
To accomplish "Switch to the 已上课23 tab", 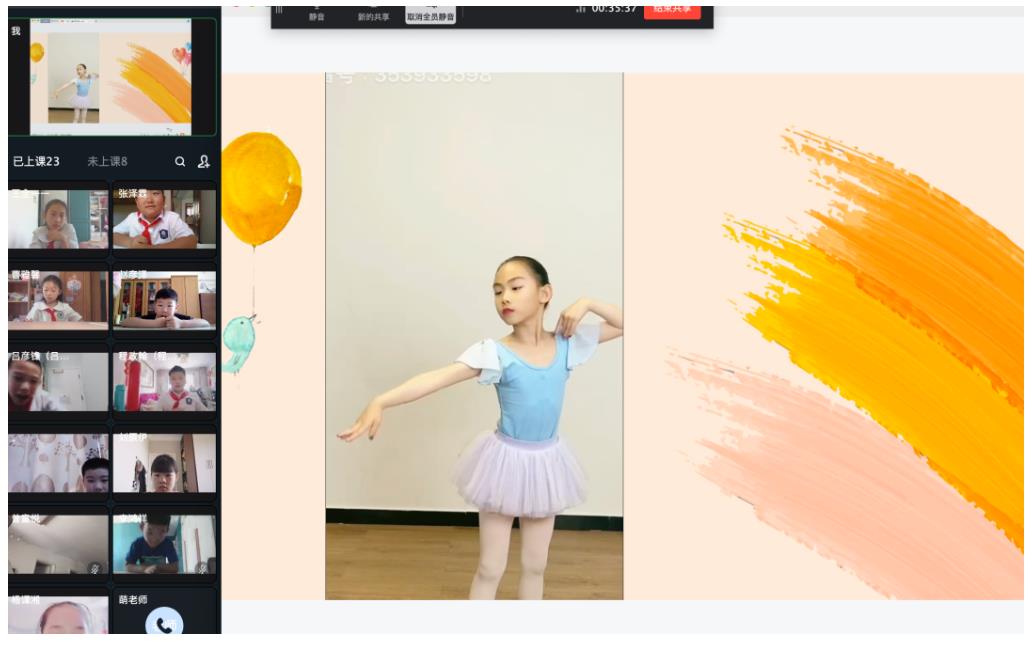I will 36,161.
